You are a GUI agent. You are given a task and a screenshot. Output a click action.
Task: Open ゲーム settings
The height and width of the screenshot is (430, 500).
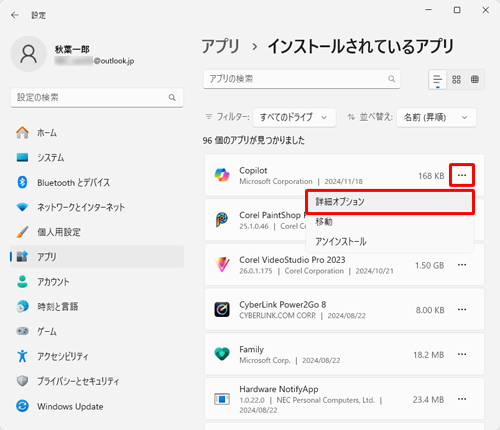click(x=97, y=331)
